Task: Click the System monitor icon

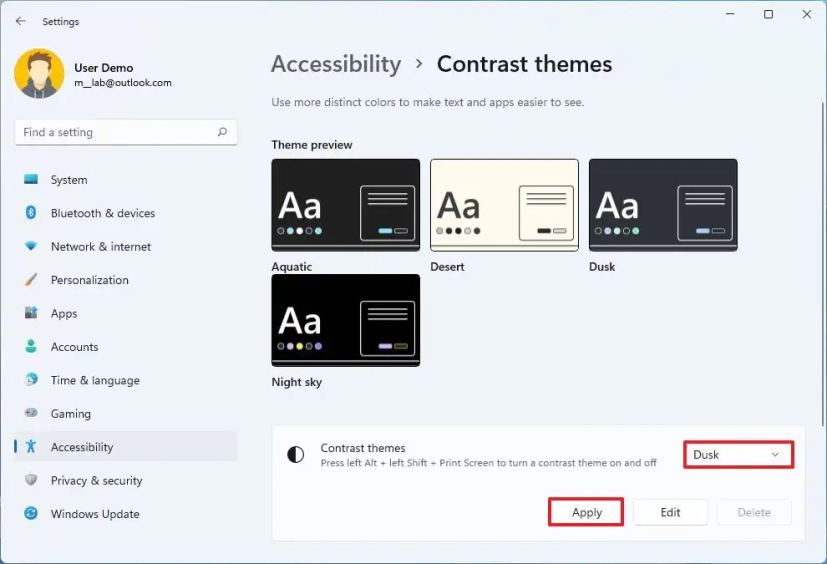Action: [x=31, y=179]
